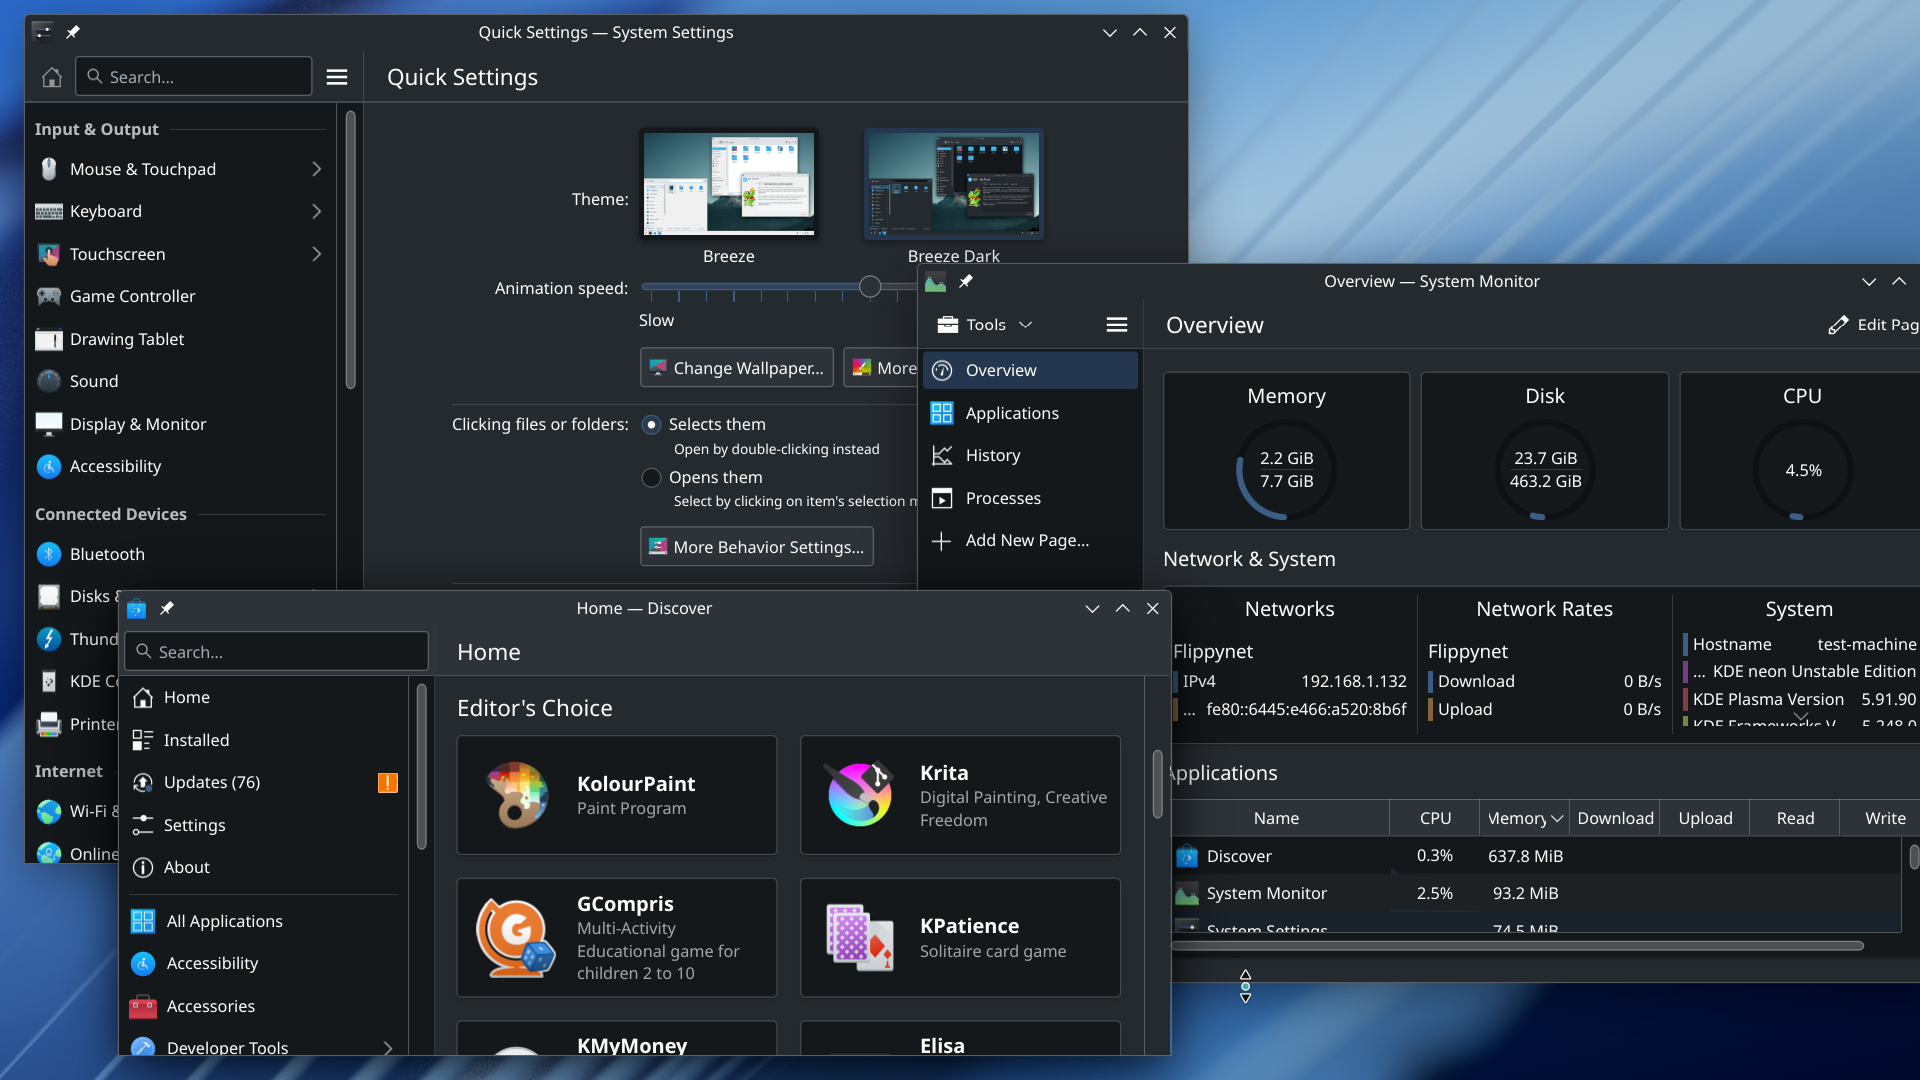The image size is (1920, 1080).
Task: Open Updates (76) in Discover
Action: (x=265, y=783)
